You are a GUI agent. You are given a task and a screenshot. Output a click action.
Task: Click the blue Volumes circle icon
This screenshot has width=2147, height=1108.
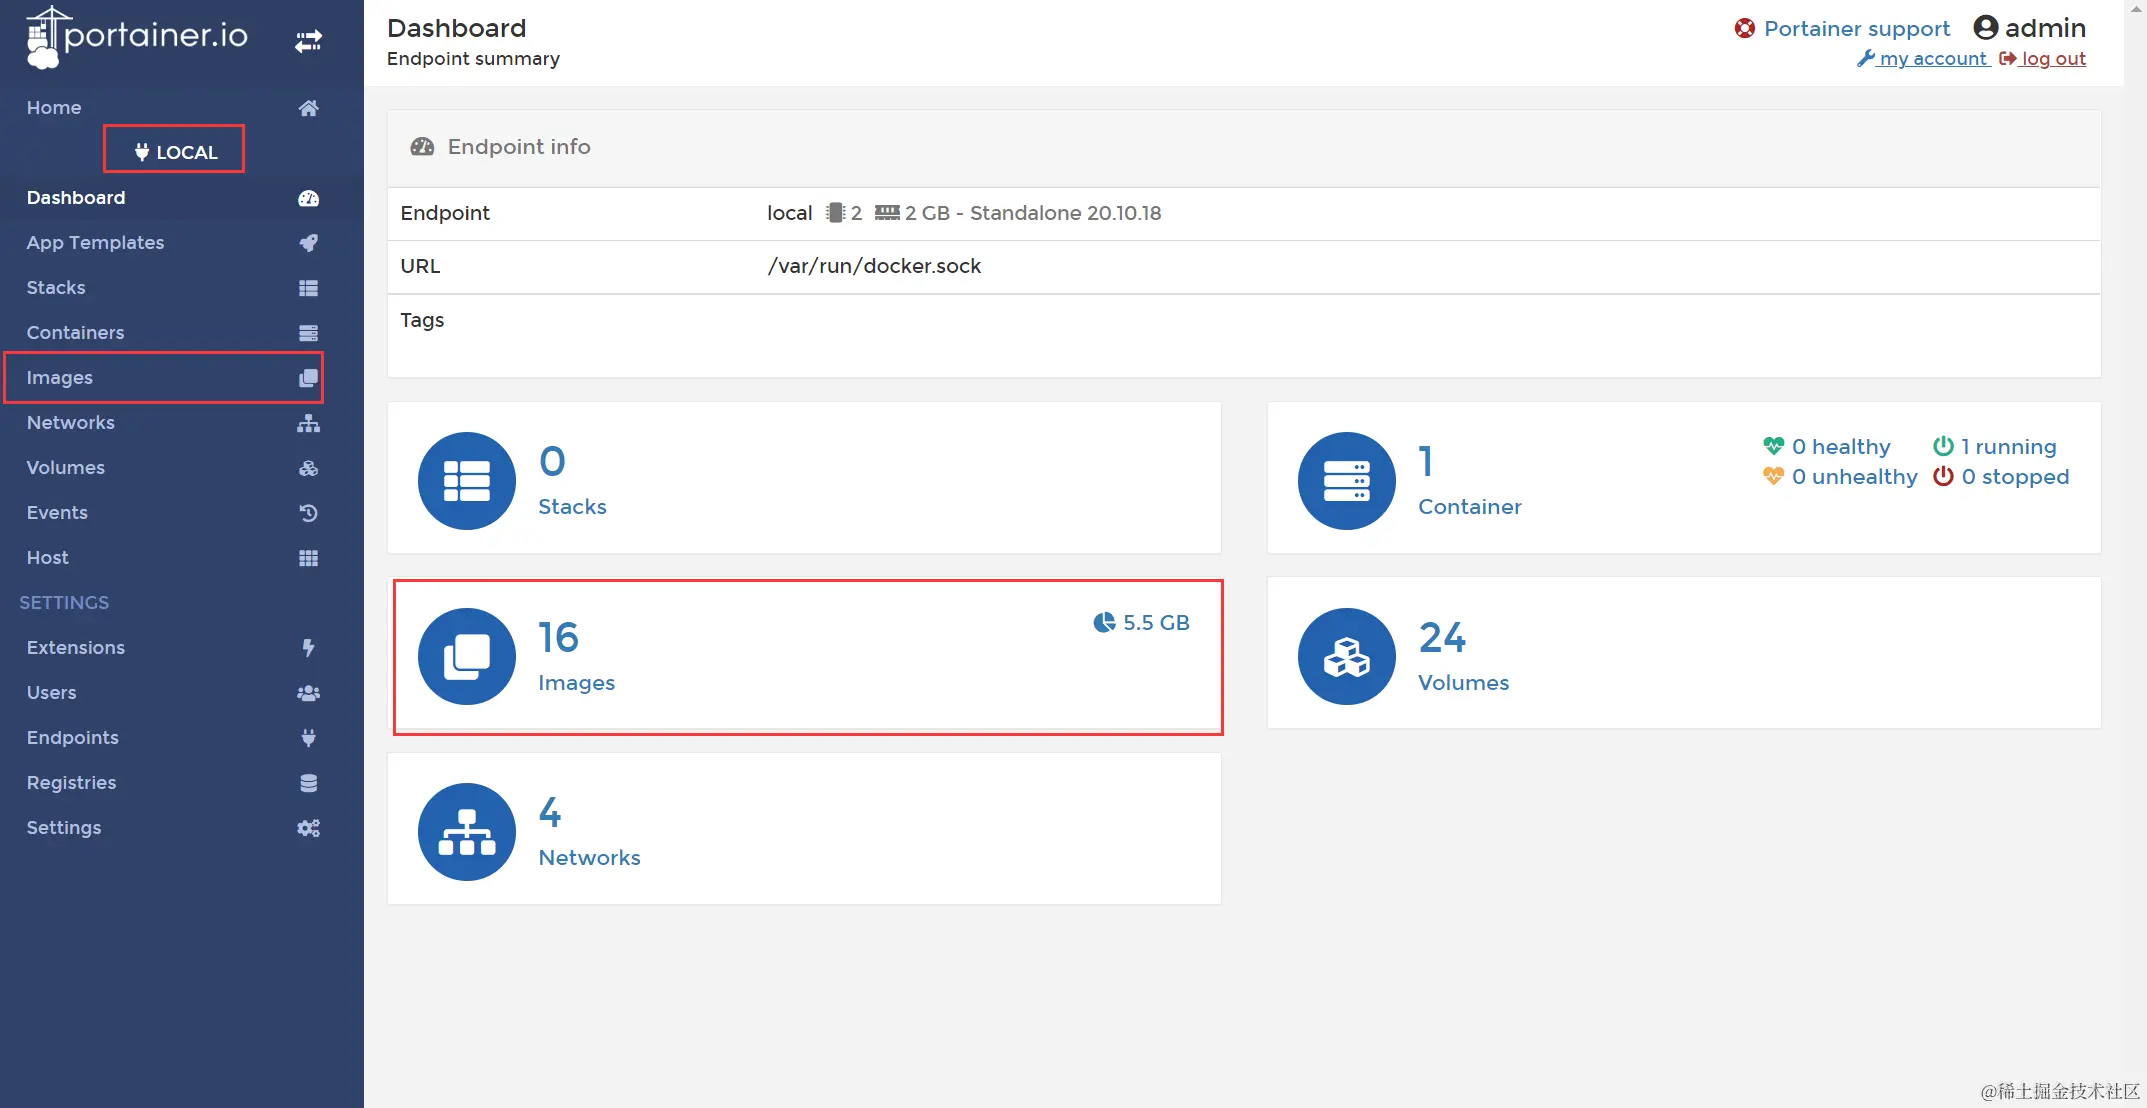(1346, 657)
